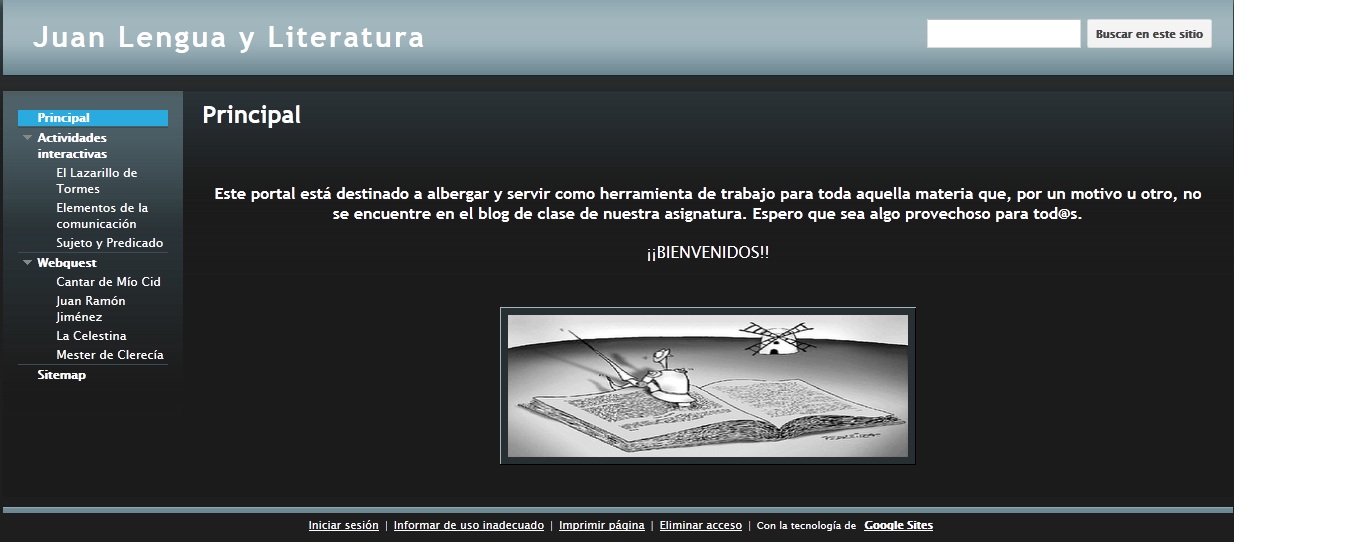
Task: Click the Imprimir página link
Action: 602,525
